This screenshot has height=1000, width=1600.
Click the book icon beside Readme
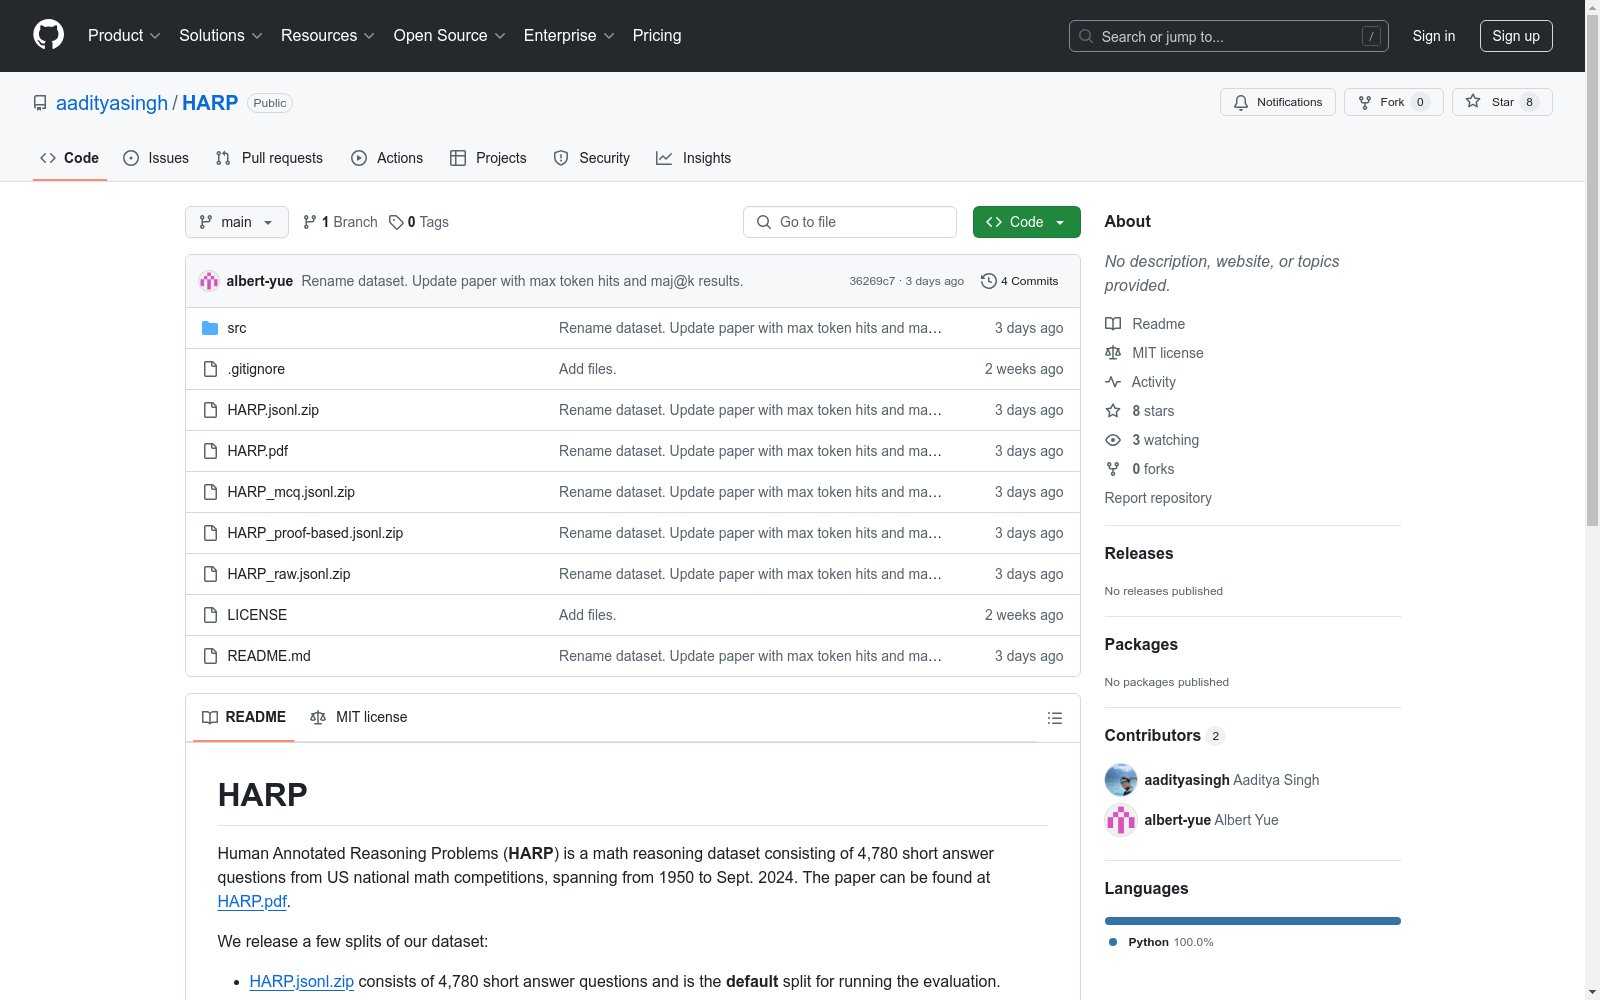tap(1113, 324)
